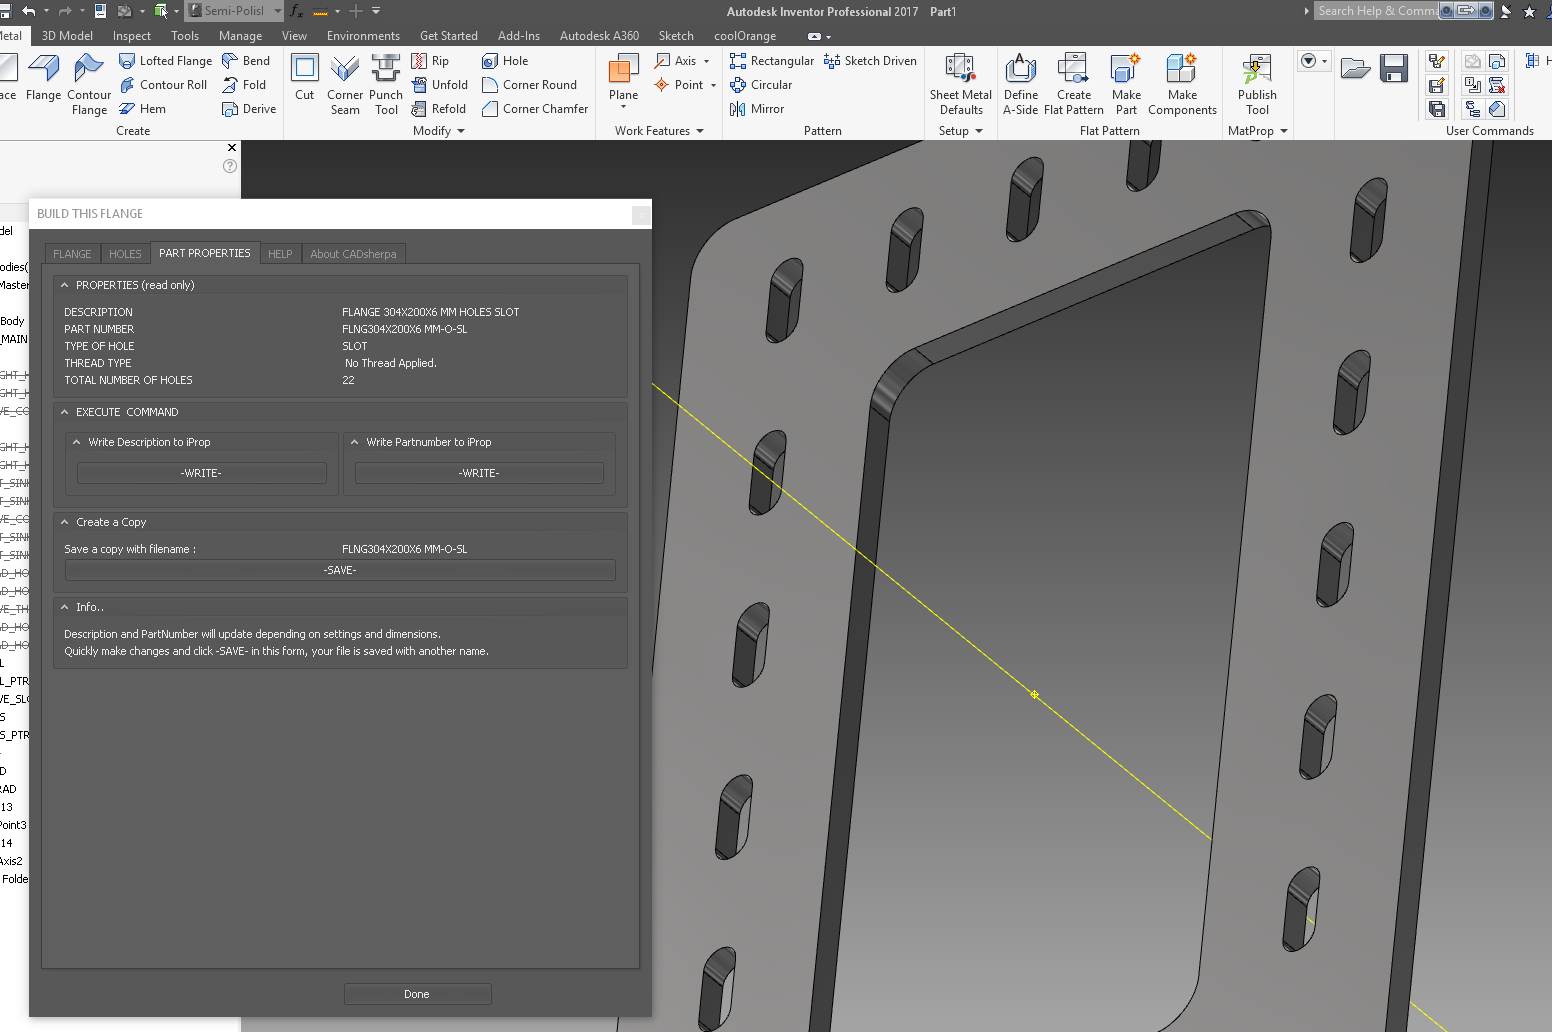
Task: Select the Bend tool
Action: click(x=246, y=61)
